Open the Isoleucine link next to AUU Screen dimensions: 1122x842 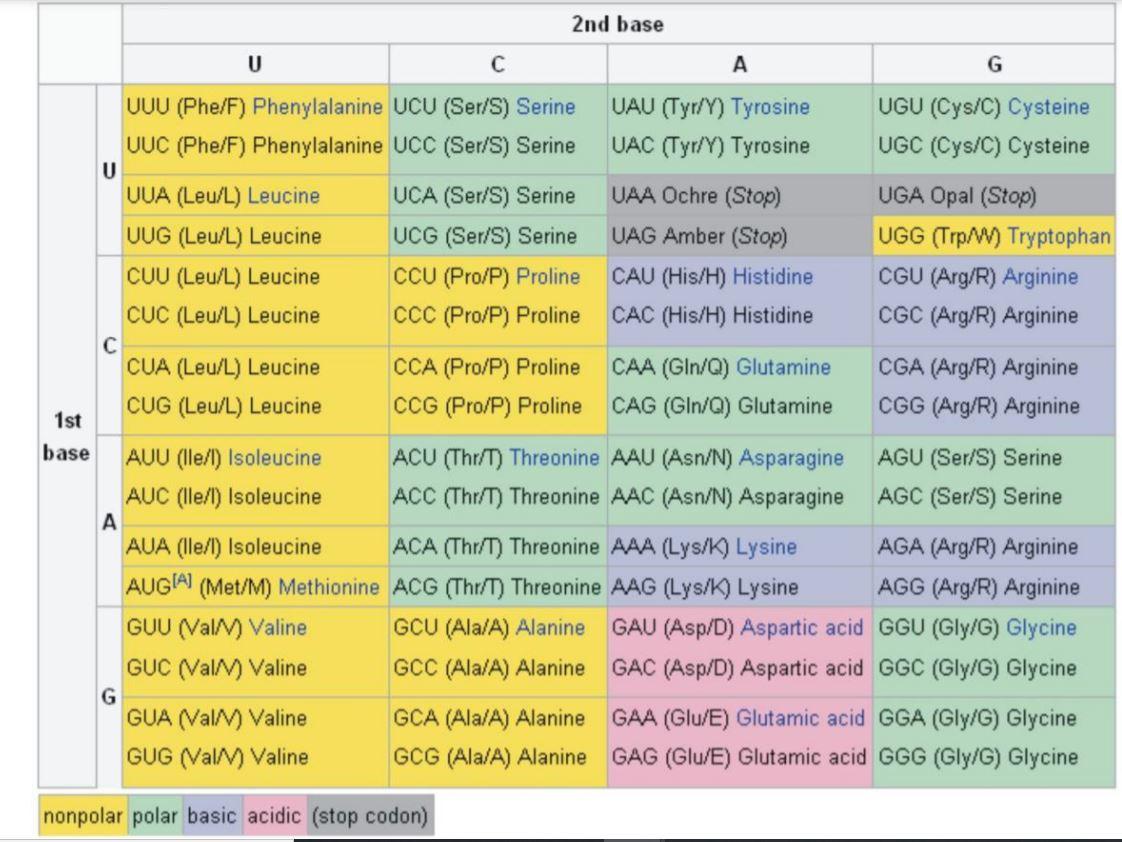pos(275,458)
